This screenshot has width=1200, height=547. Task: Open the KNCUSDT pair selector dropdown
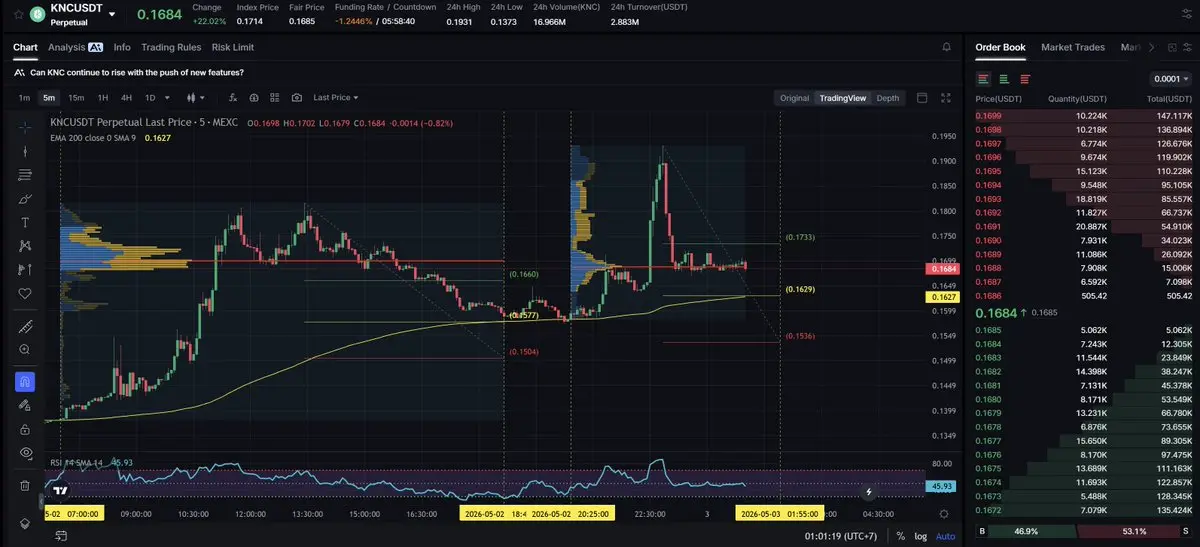112,15
